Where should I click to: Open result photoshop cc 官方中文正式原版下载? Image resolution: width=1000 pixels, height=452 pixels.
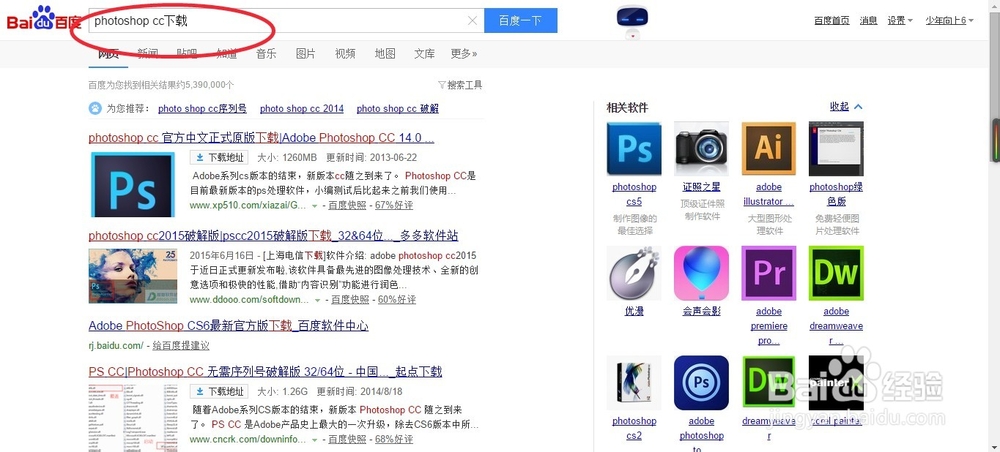(x=261, y=138)
